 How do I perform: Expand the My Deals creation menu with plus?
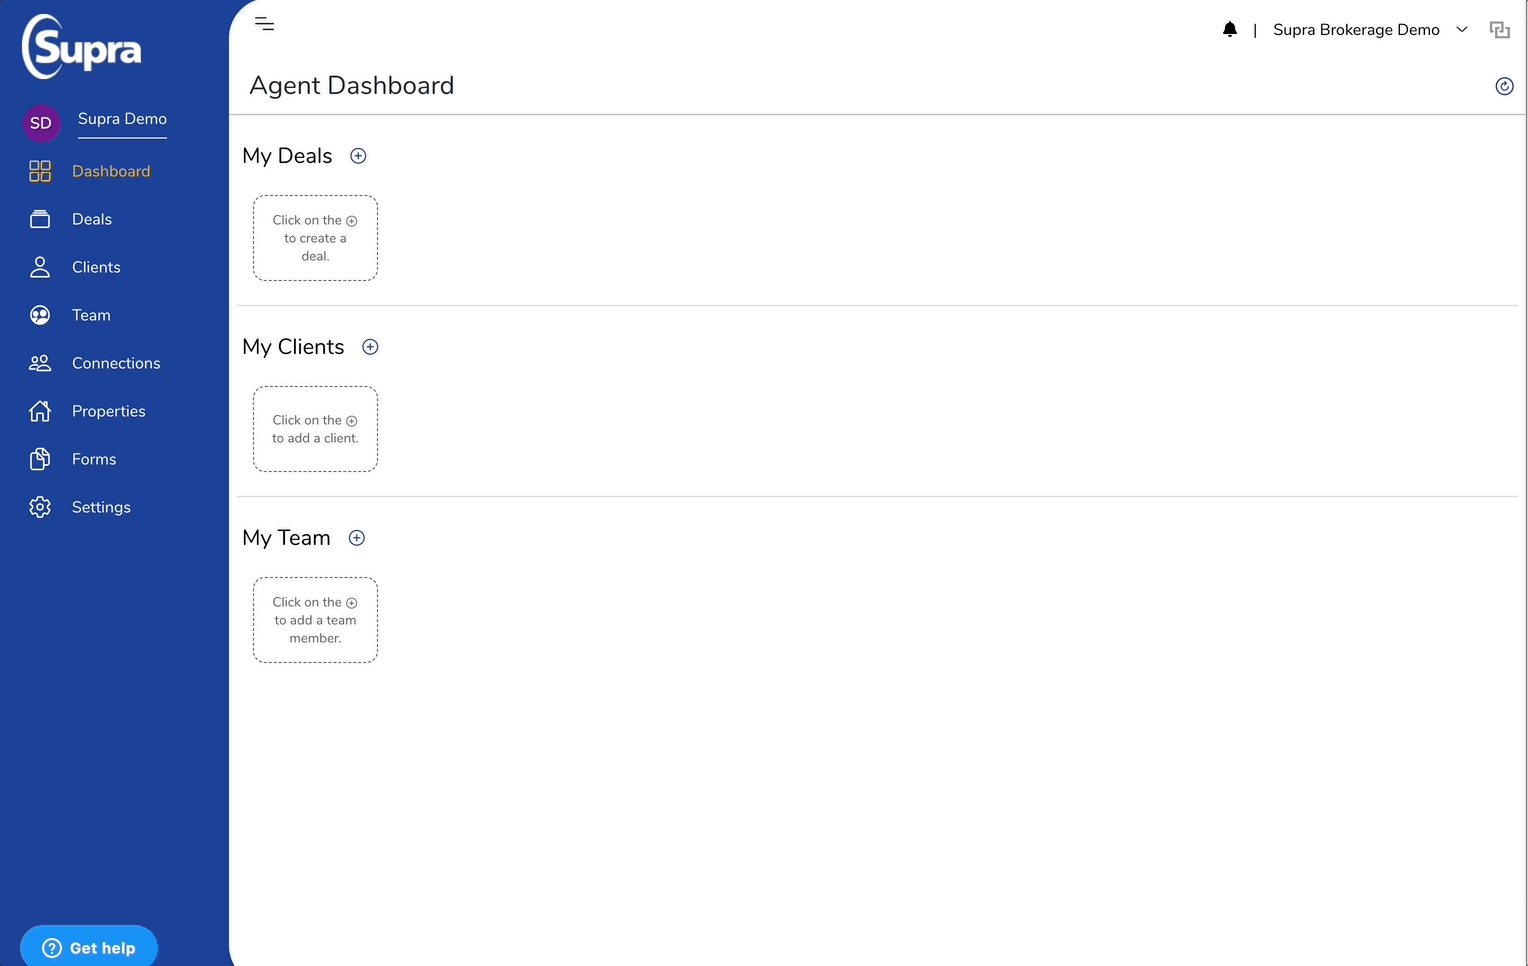[x=358, y=156]
